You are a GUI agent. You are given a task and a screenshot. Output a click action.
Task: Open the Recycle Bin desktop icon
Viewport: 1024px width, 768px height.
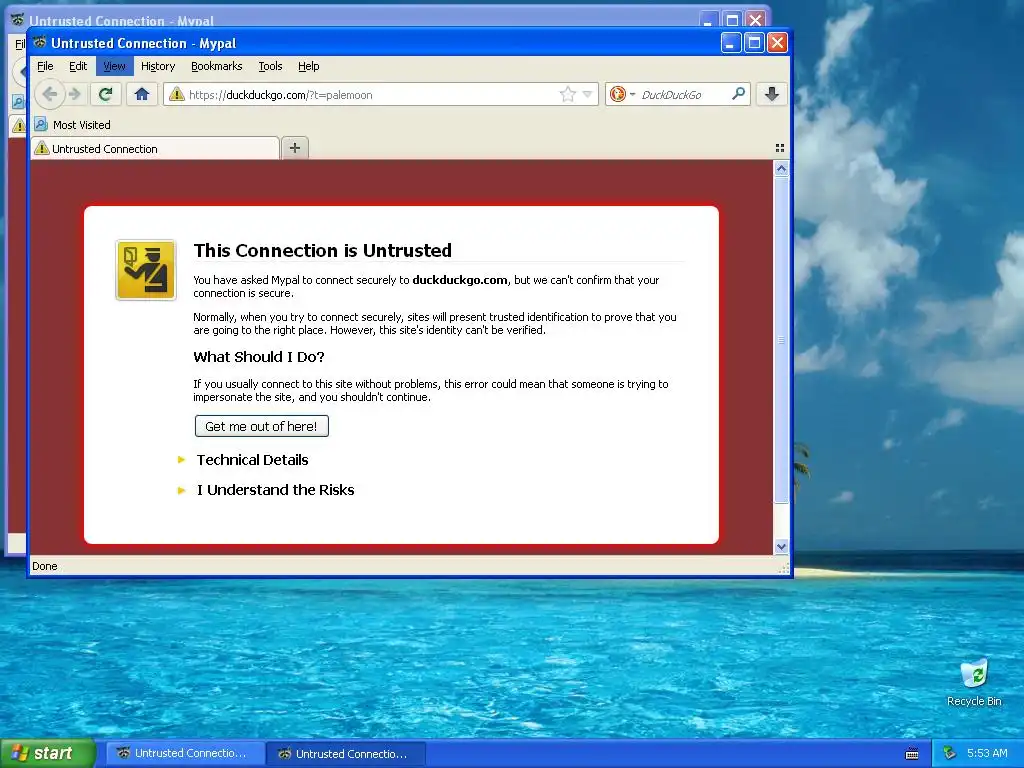(x=974, y=683)
